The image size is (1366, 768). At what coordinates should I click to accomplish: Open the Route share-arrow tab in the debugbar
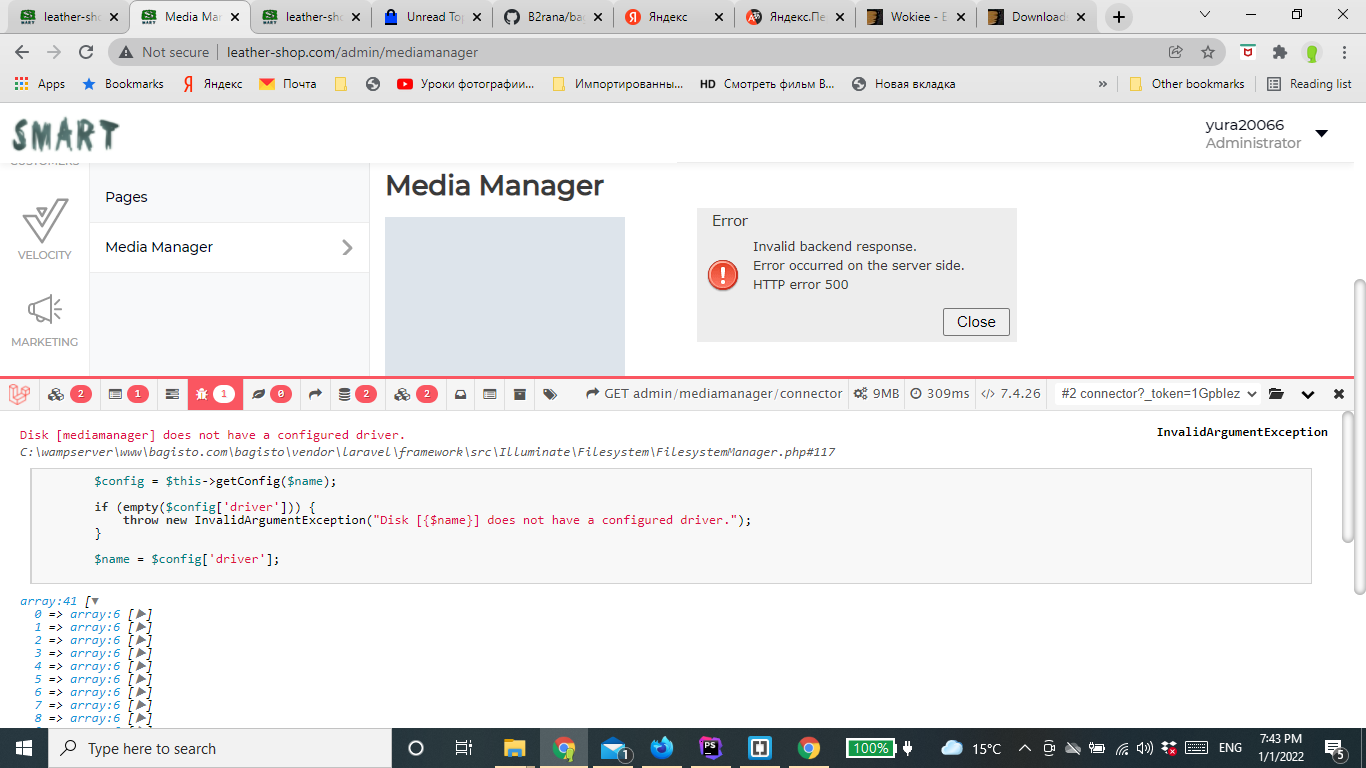click(315, 394)
